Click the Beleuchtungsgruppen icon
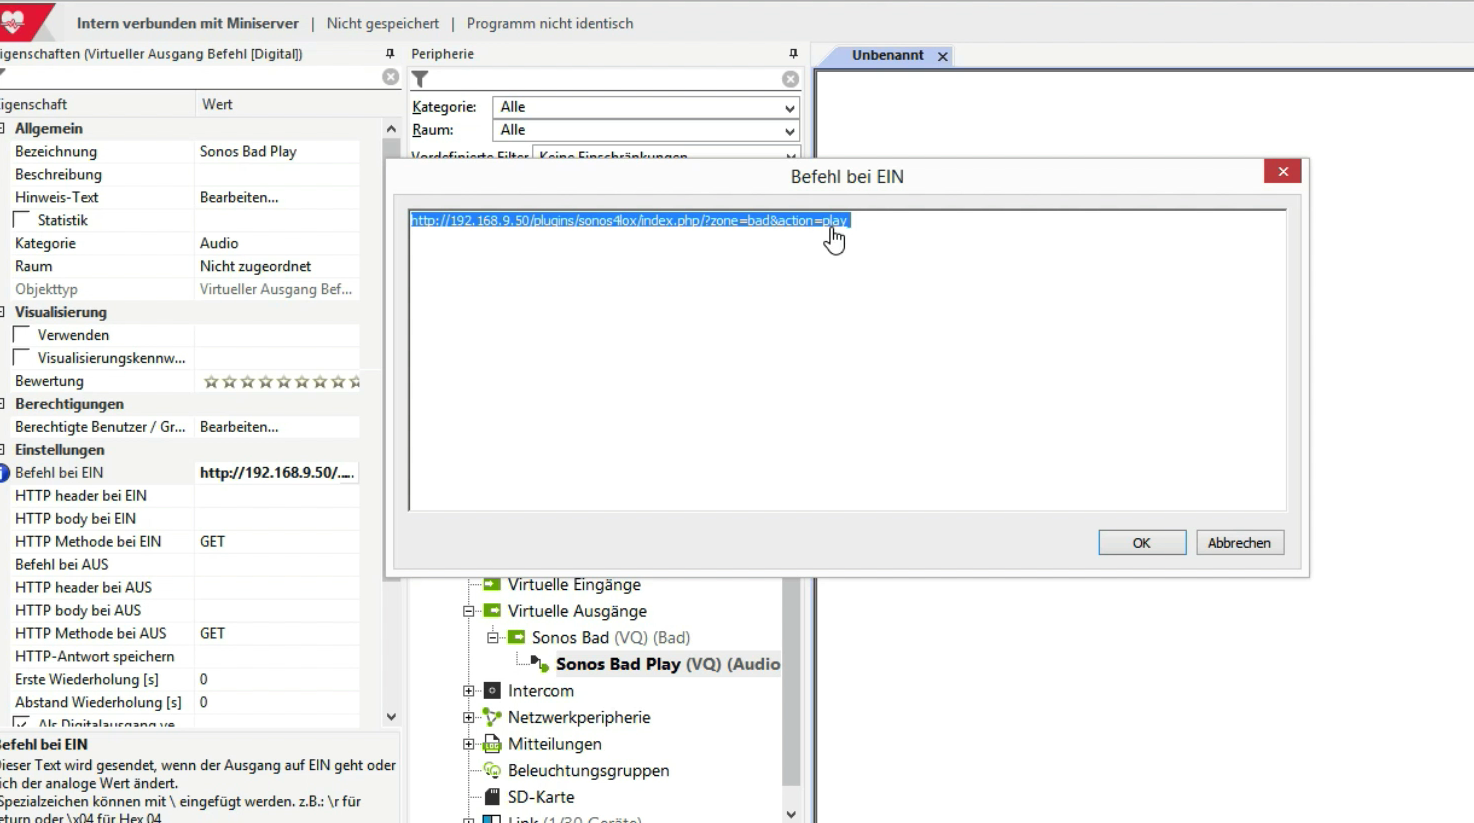 [492, 770]
